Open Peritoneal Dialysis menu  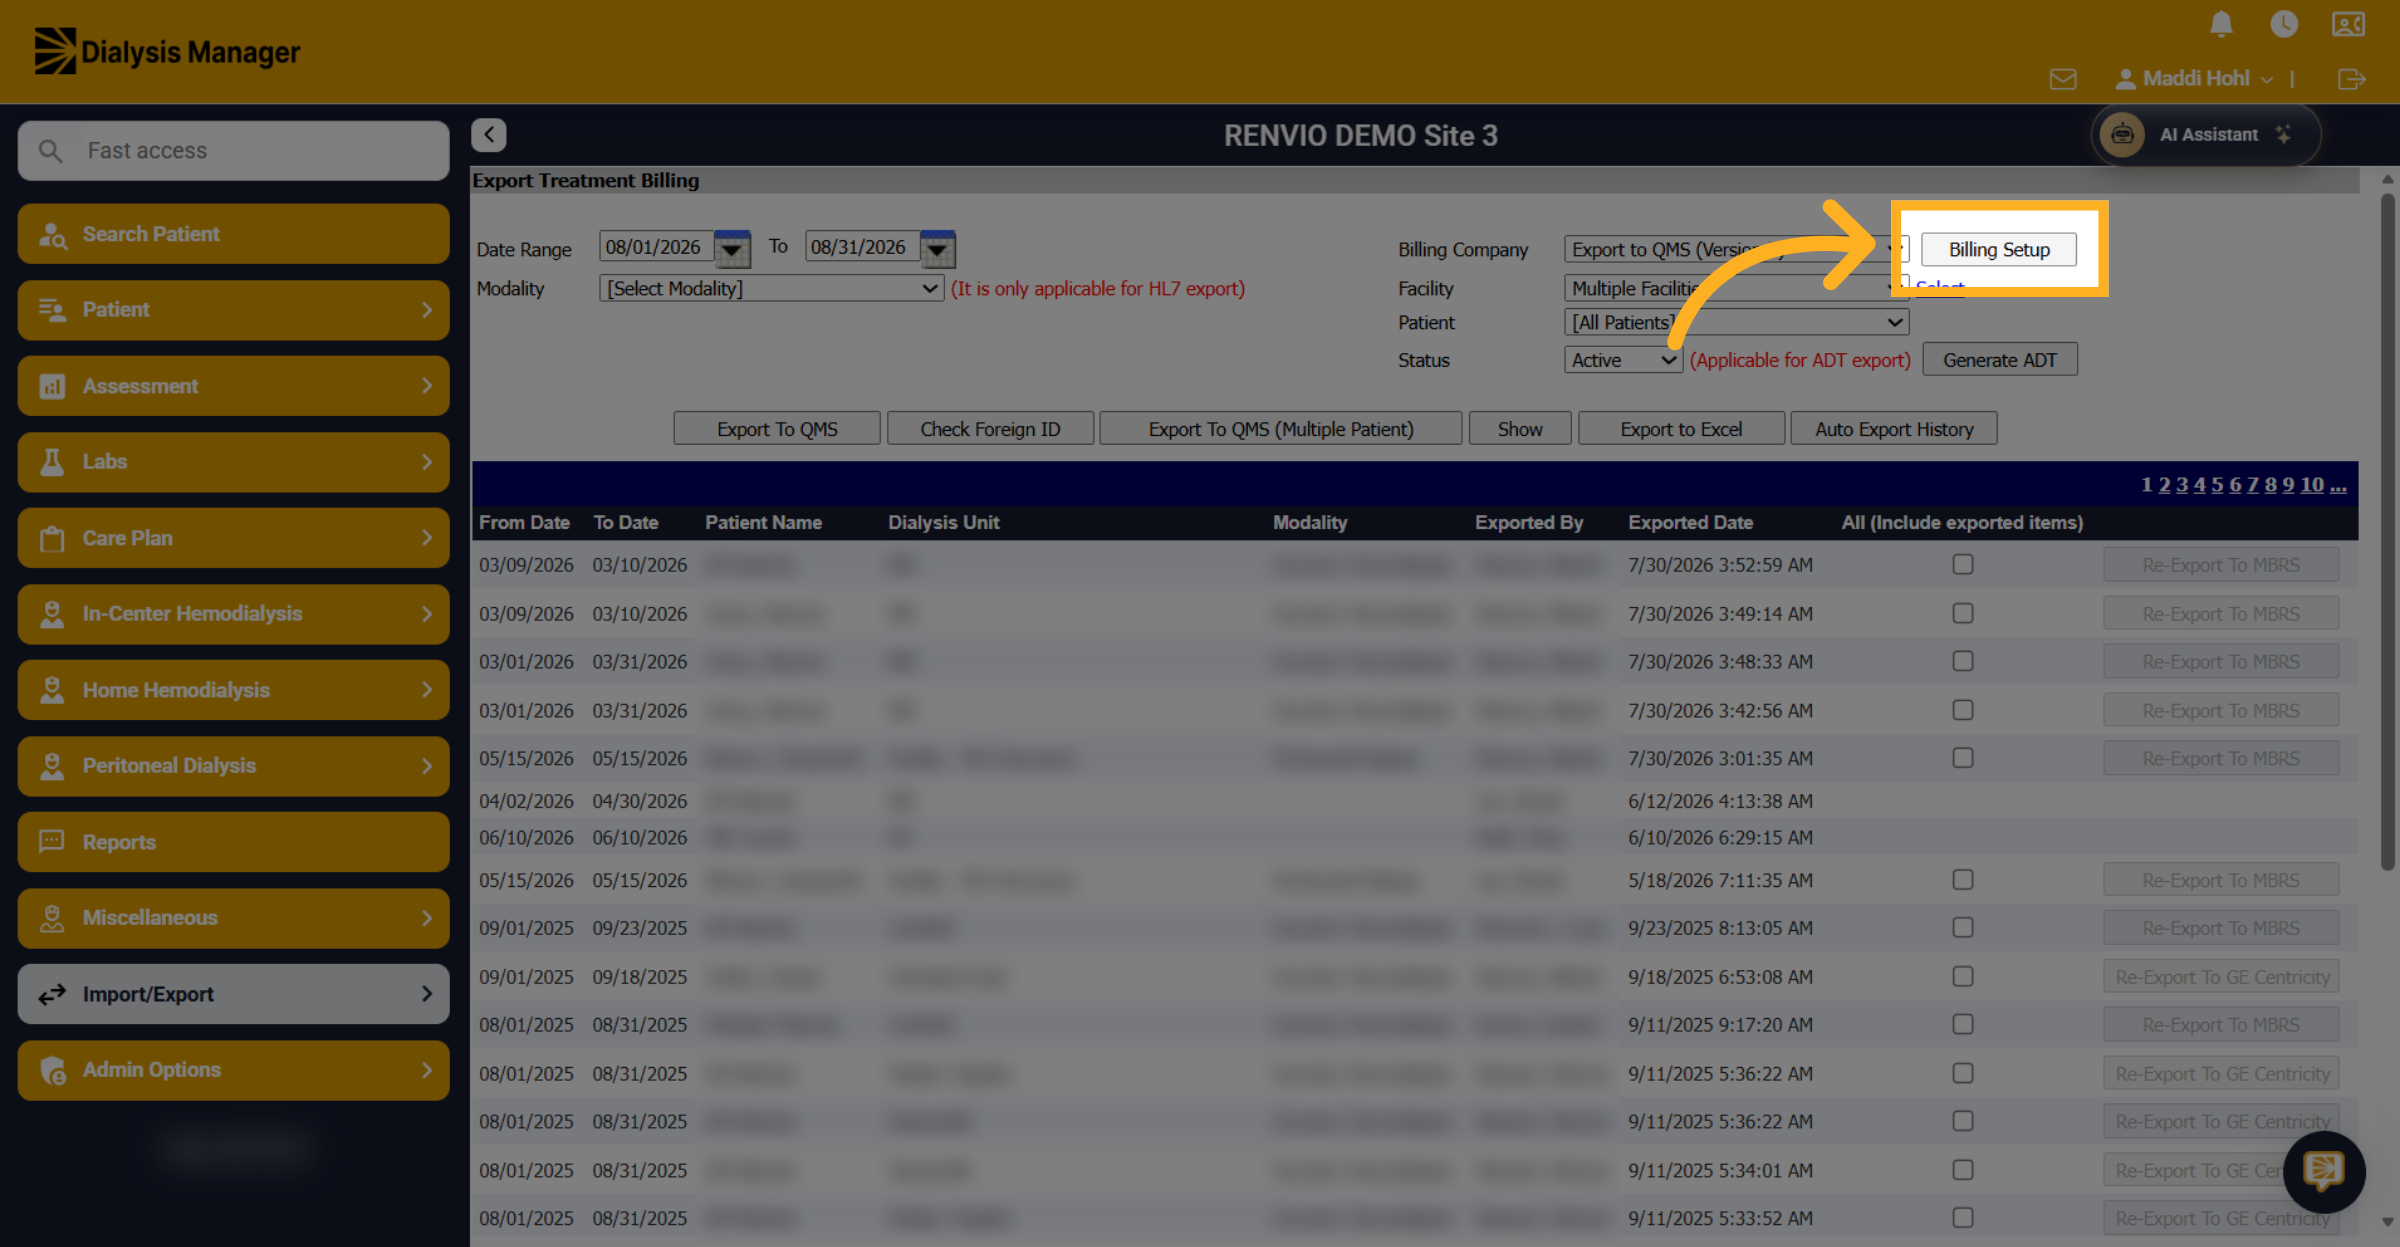coord(233,766)
